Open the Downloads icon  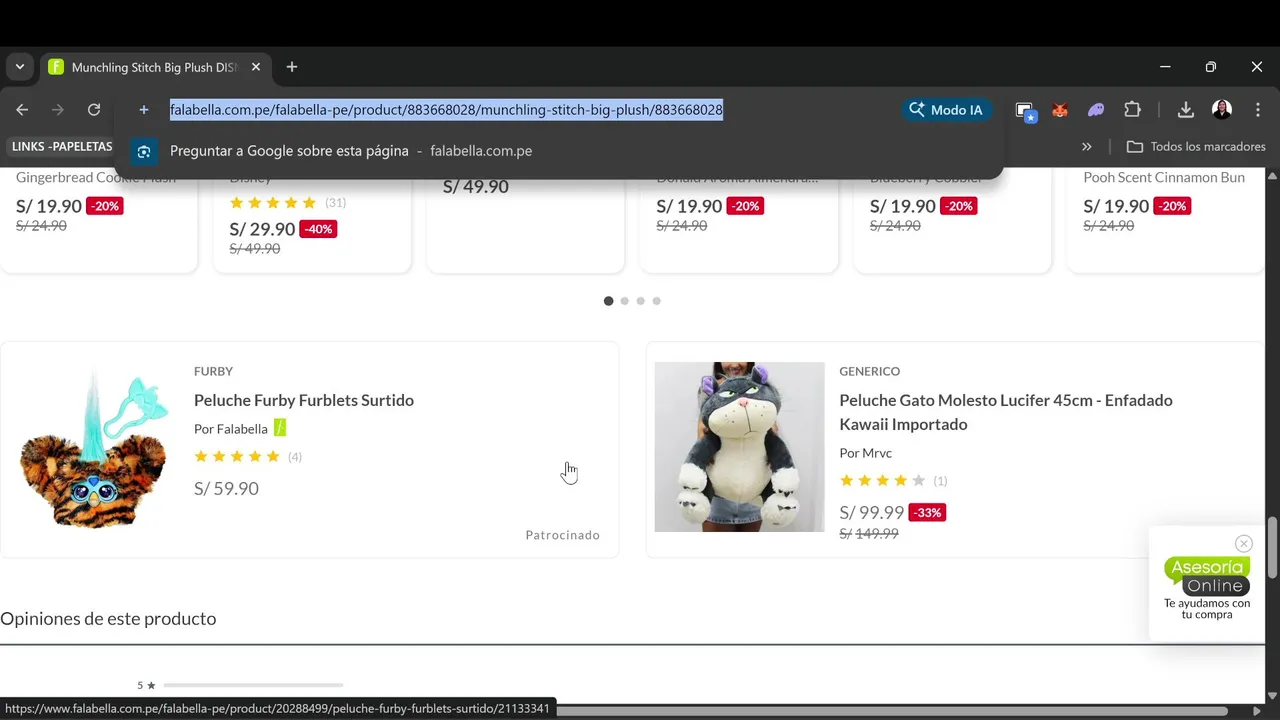coord(1185,110)
